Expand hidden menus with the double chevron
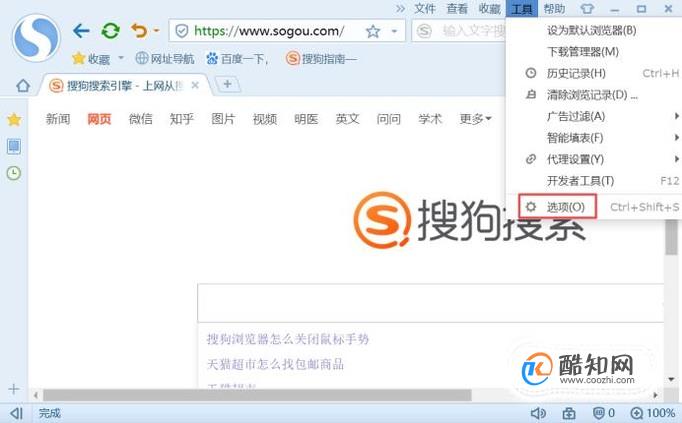The image size is (682, 423). 401,9
